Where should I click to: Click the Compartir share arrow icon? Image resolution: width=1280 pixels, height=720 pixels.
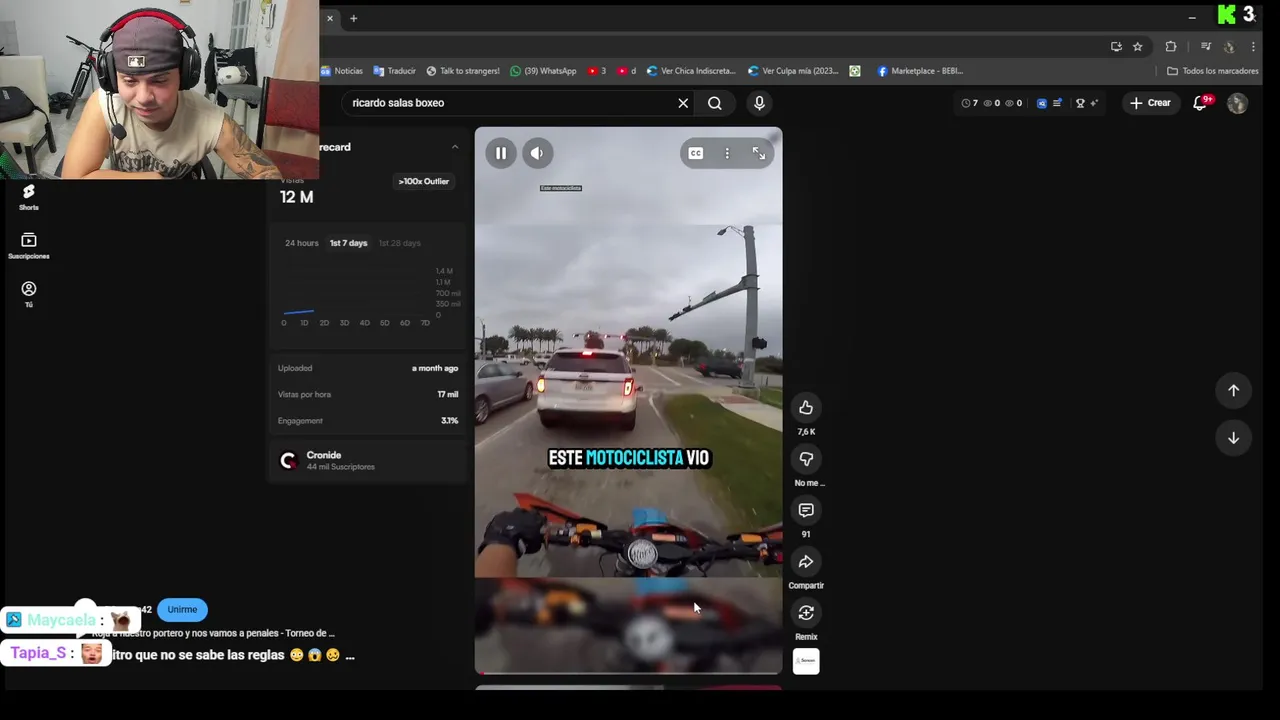[806, 561]
